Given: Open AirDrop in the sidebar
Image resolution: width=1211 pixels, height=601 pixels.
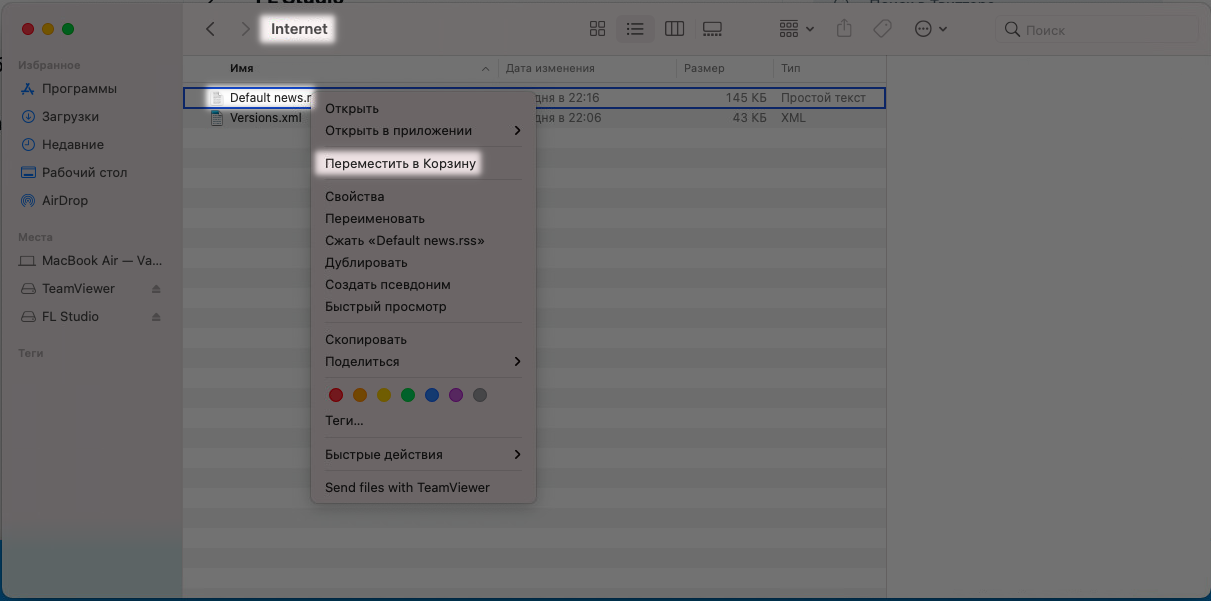Looking at the screenshot, I should (x=65, y=200).
